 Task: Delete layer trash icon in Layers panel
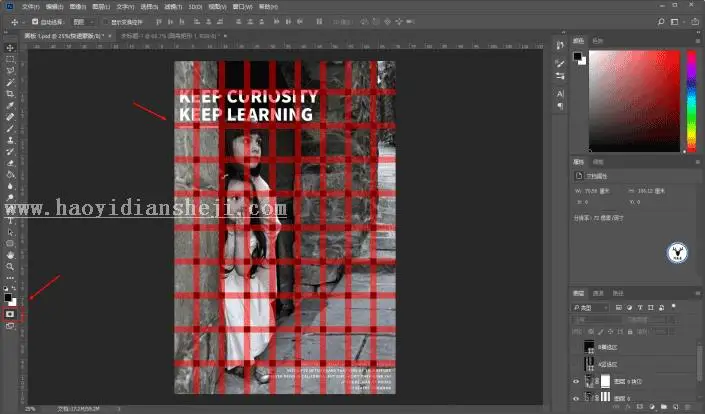688,407
